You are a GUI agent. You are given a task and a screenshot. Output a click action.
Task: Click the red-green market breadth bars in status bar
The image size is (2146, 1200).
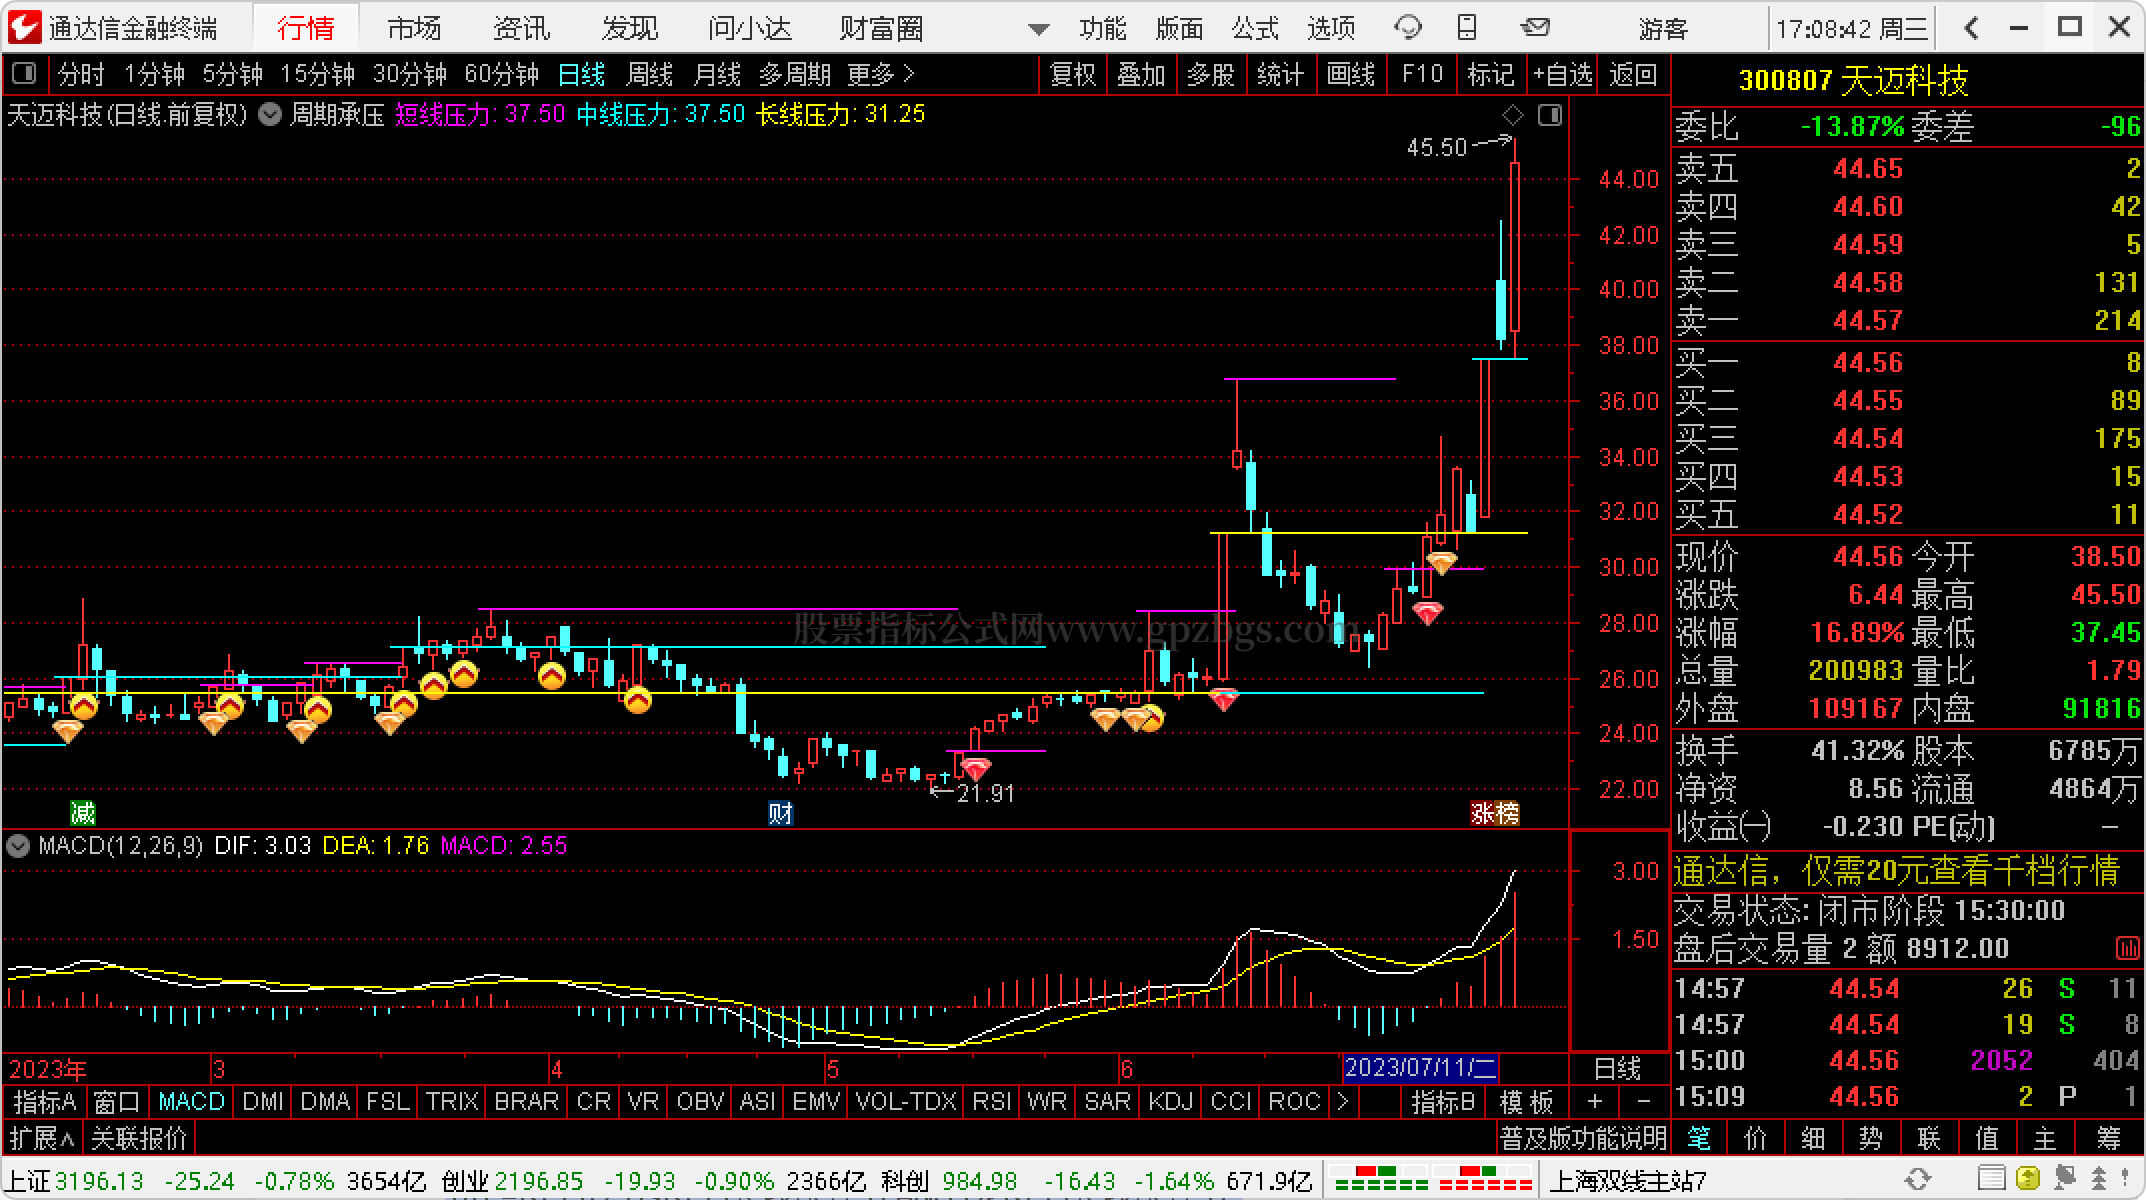tap(1434, 1180)
